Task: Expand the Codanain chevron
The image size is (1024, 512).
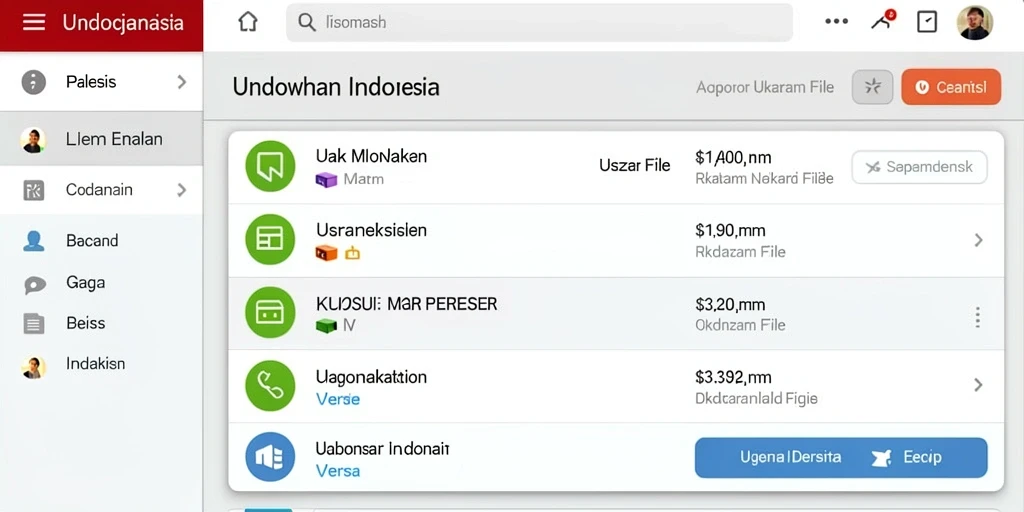Action: (x=182, y=190)
